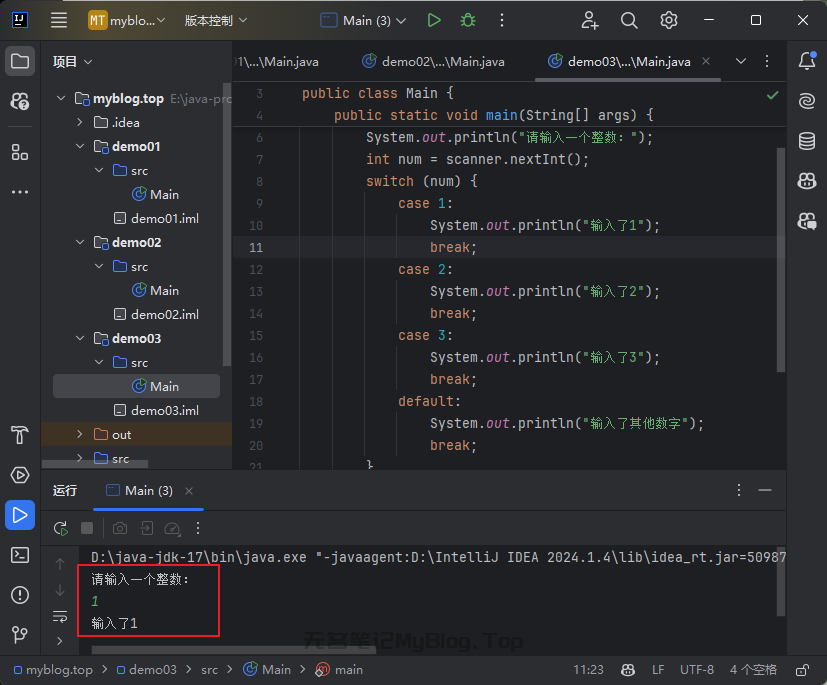
Task: Click the 11:23 line-column indicator
Action: pos(588,670)
